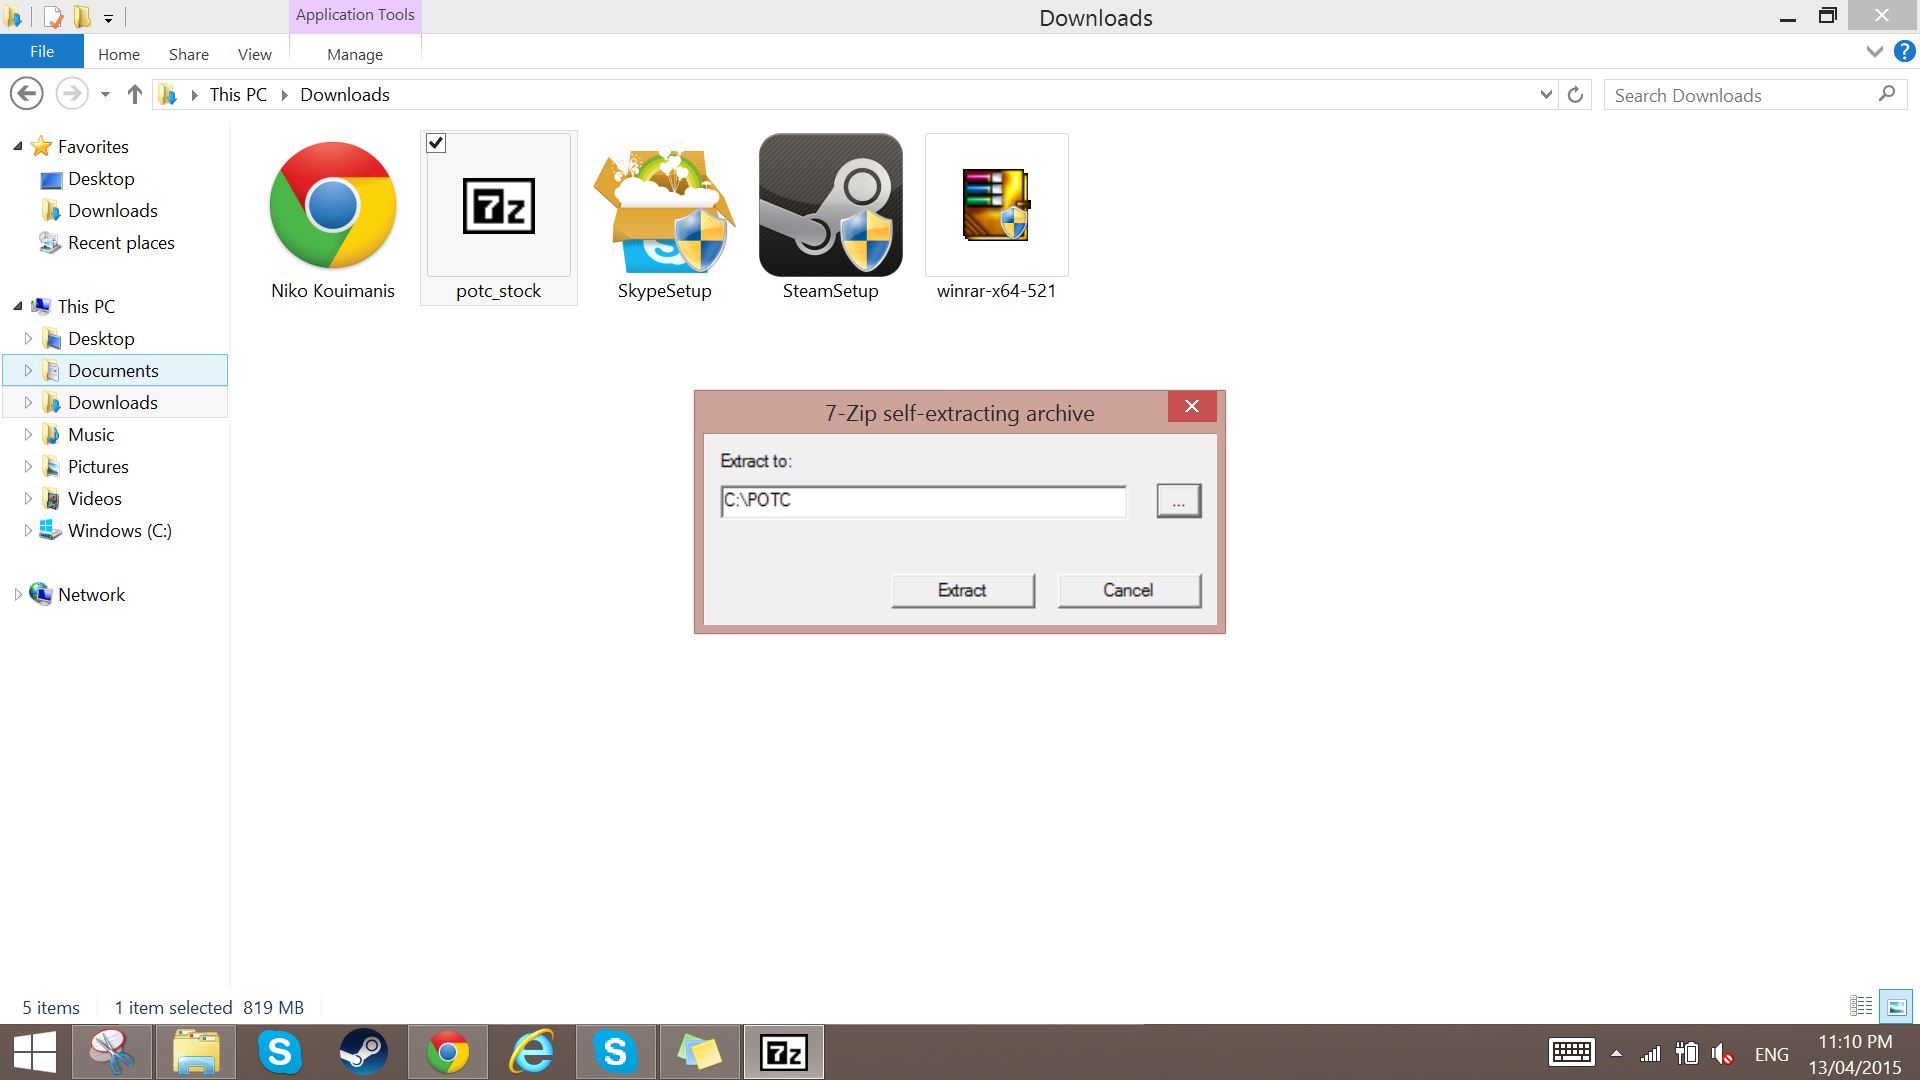This screenshot has width=1920, height=1080.
Task: Open the View ribbon tab
Action: click(x=255, y=54)
